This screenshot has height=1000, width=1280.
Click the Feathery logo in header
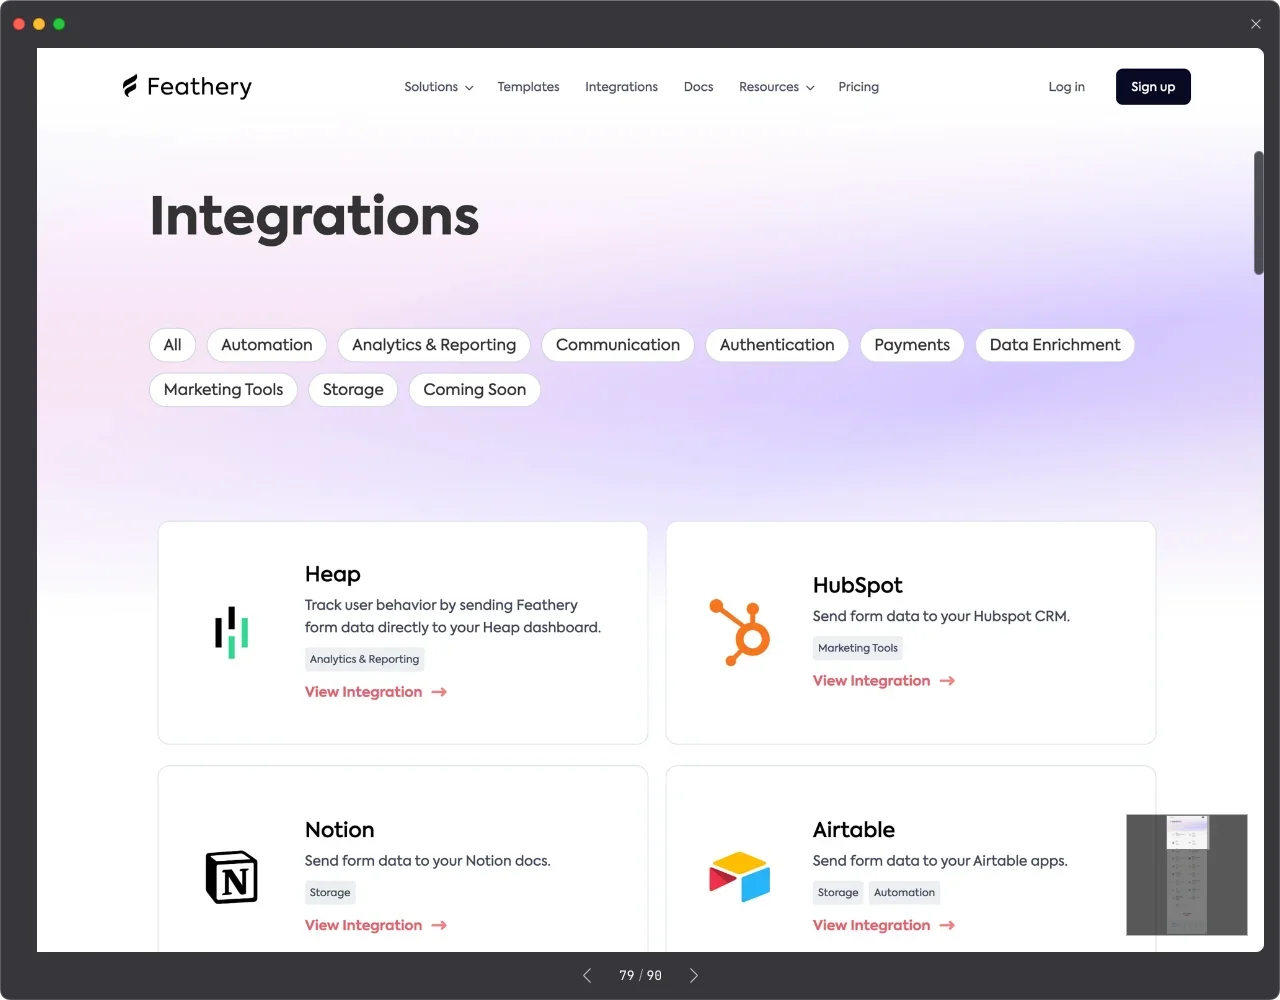coord(187,87)
